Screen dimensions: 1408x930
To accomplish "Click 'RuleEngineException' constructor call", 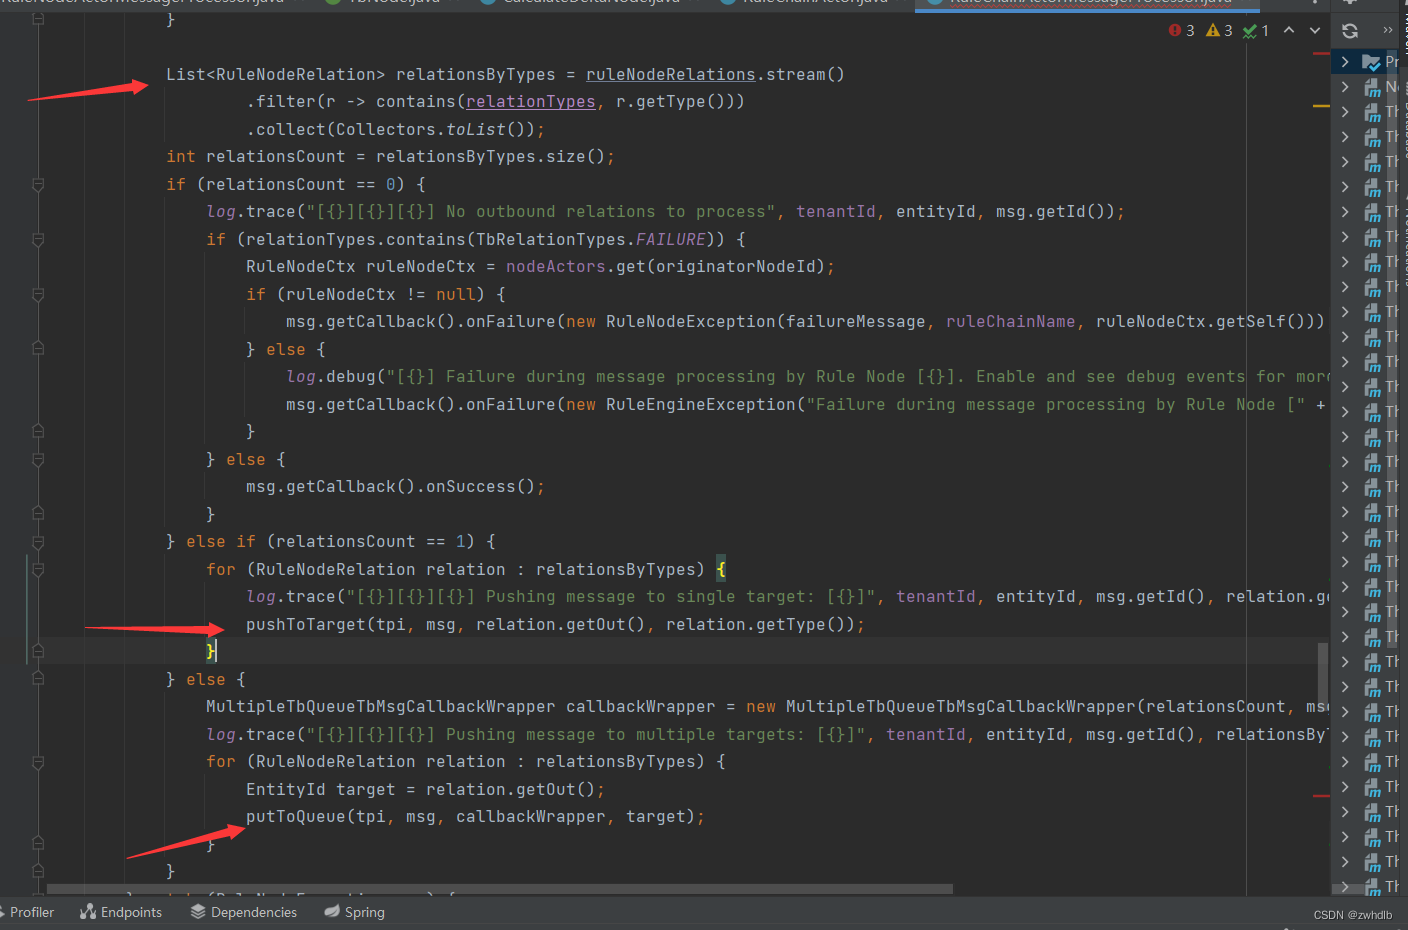I will pos(701,405).
